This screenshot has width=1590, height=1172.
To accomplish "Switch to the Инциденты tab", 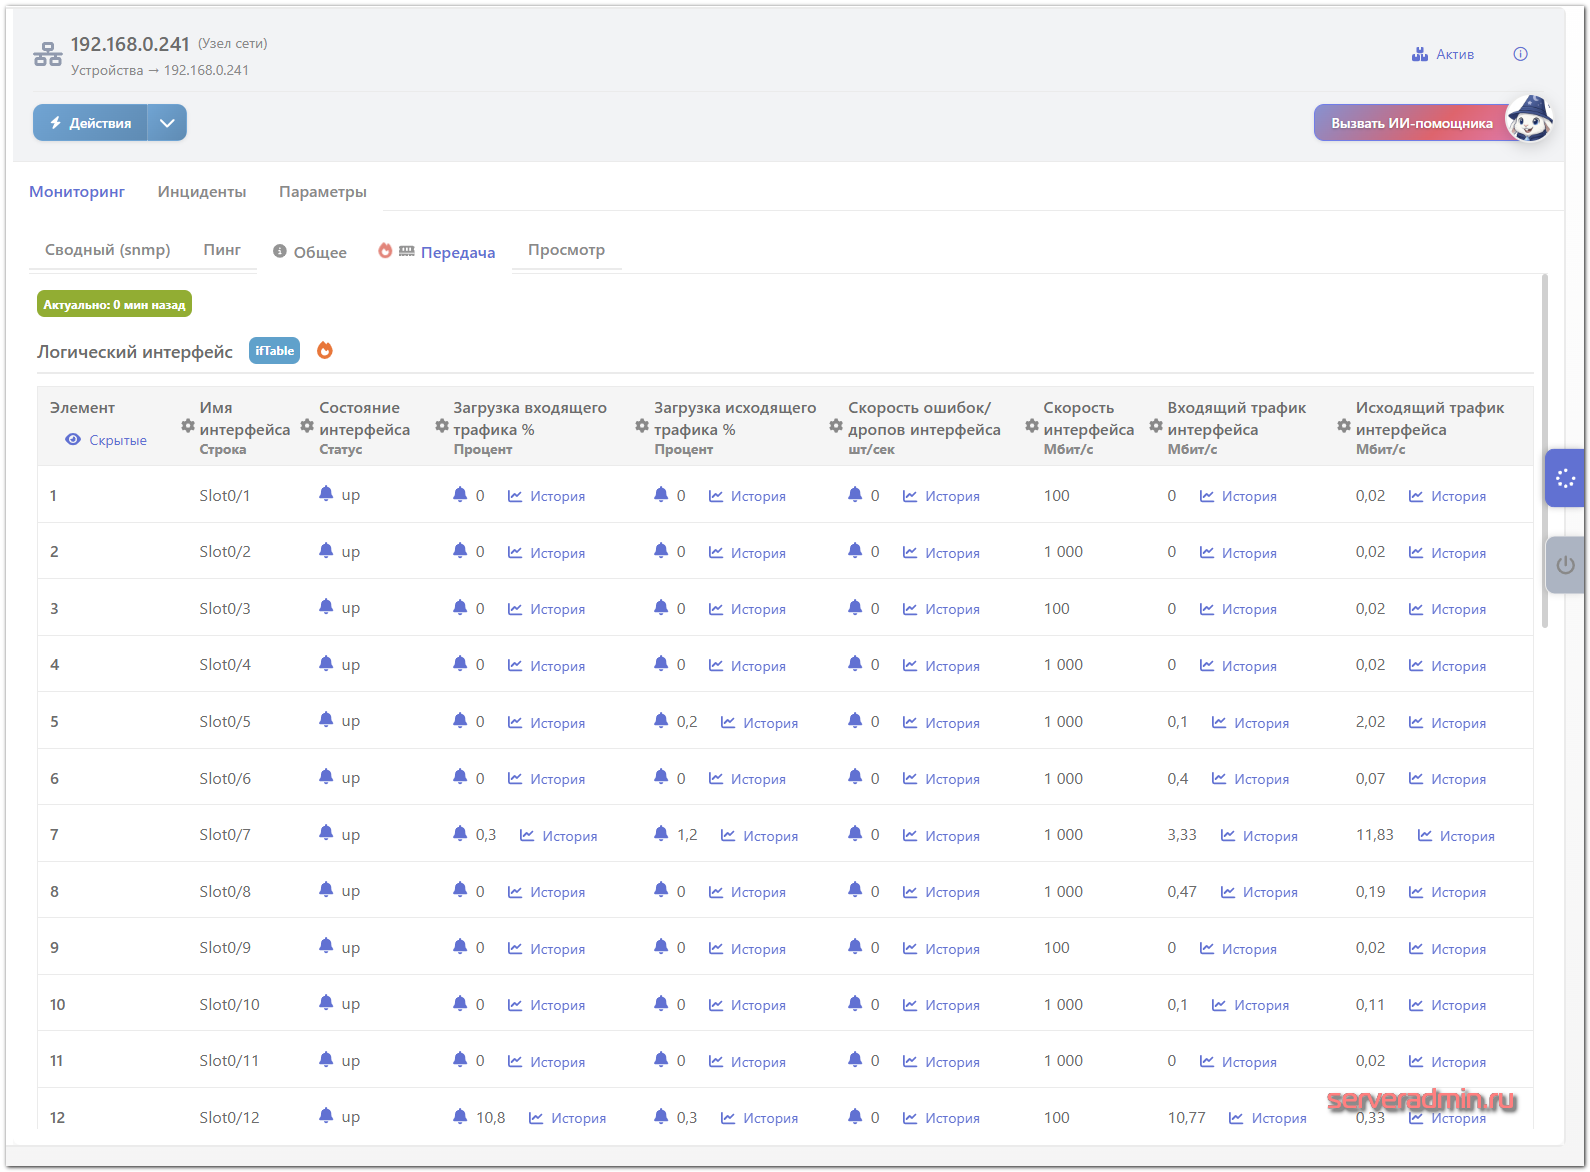I will [x=201, y=191].
